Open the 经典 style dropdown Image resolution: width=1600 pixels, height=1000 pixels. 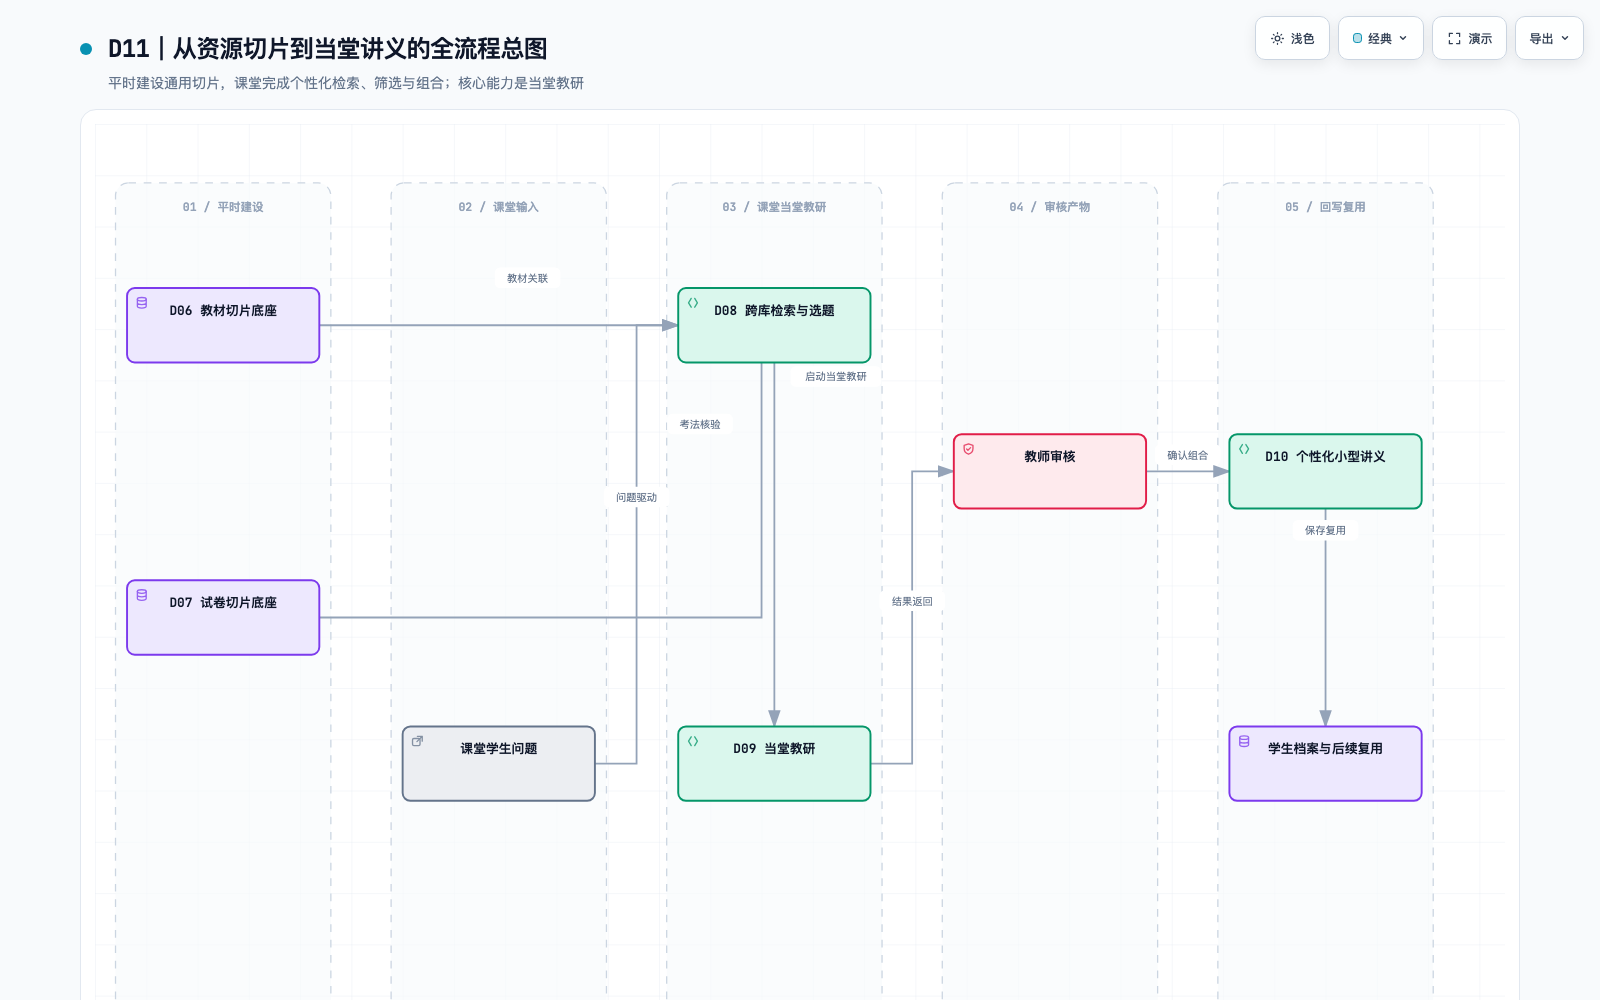1380,38
